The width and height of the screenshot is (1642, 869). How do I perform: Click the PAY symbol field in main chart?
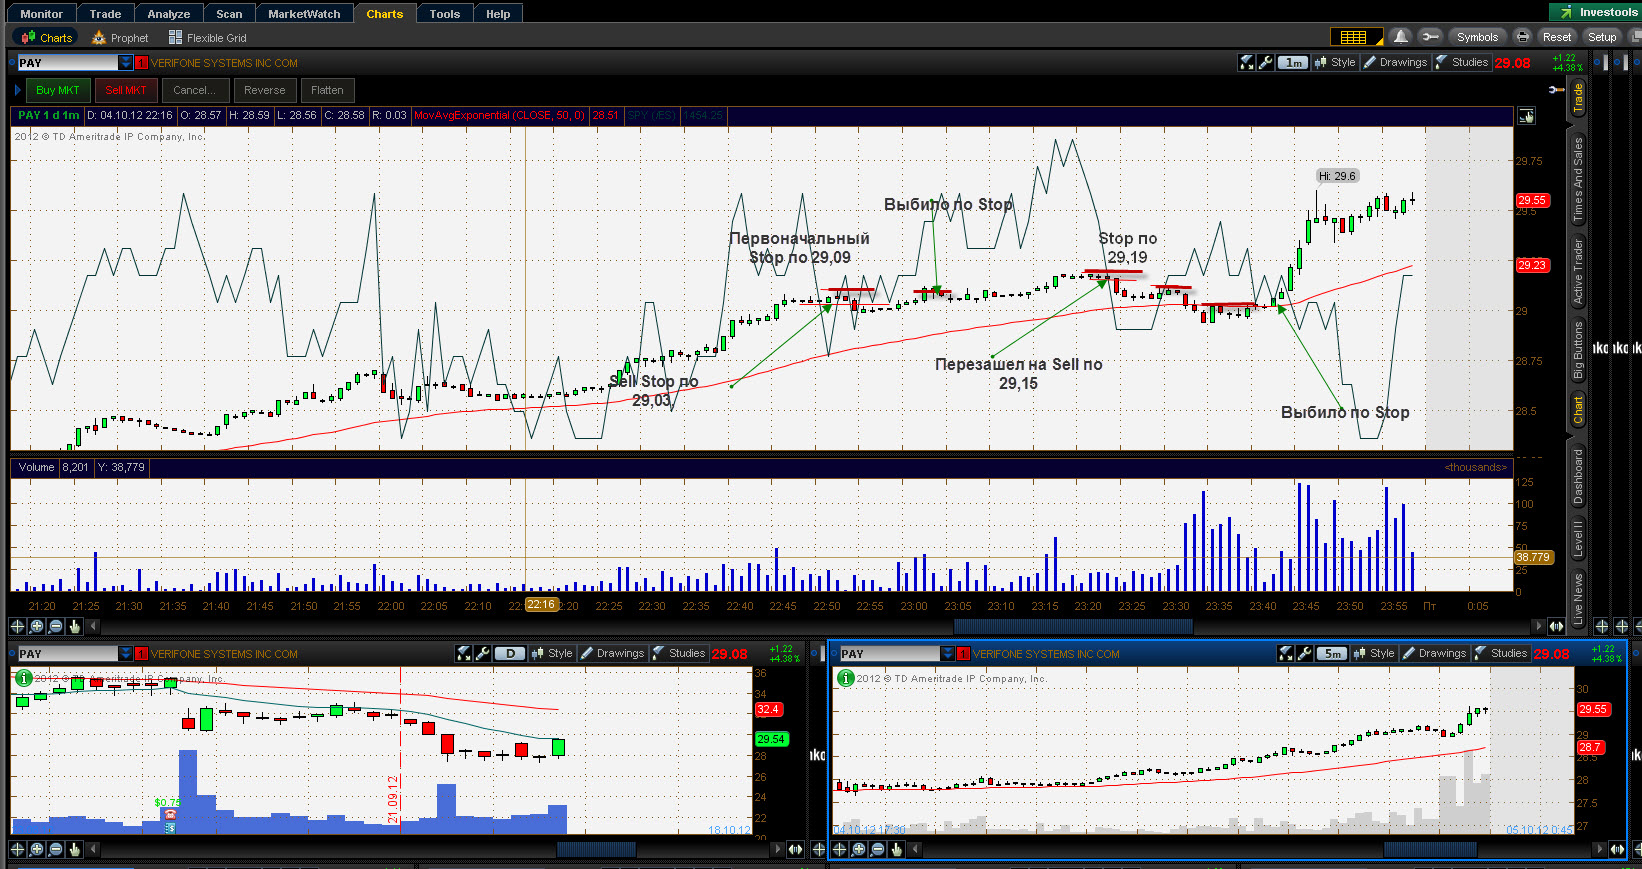[x=67, y=63]
